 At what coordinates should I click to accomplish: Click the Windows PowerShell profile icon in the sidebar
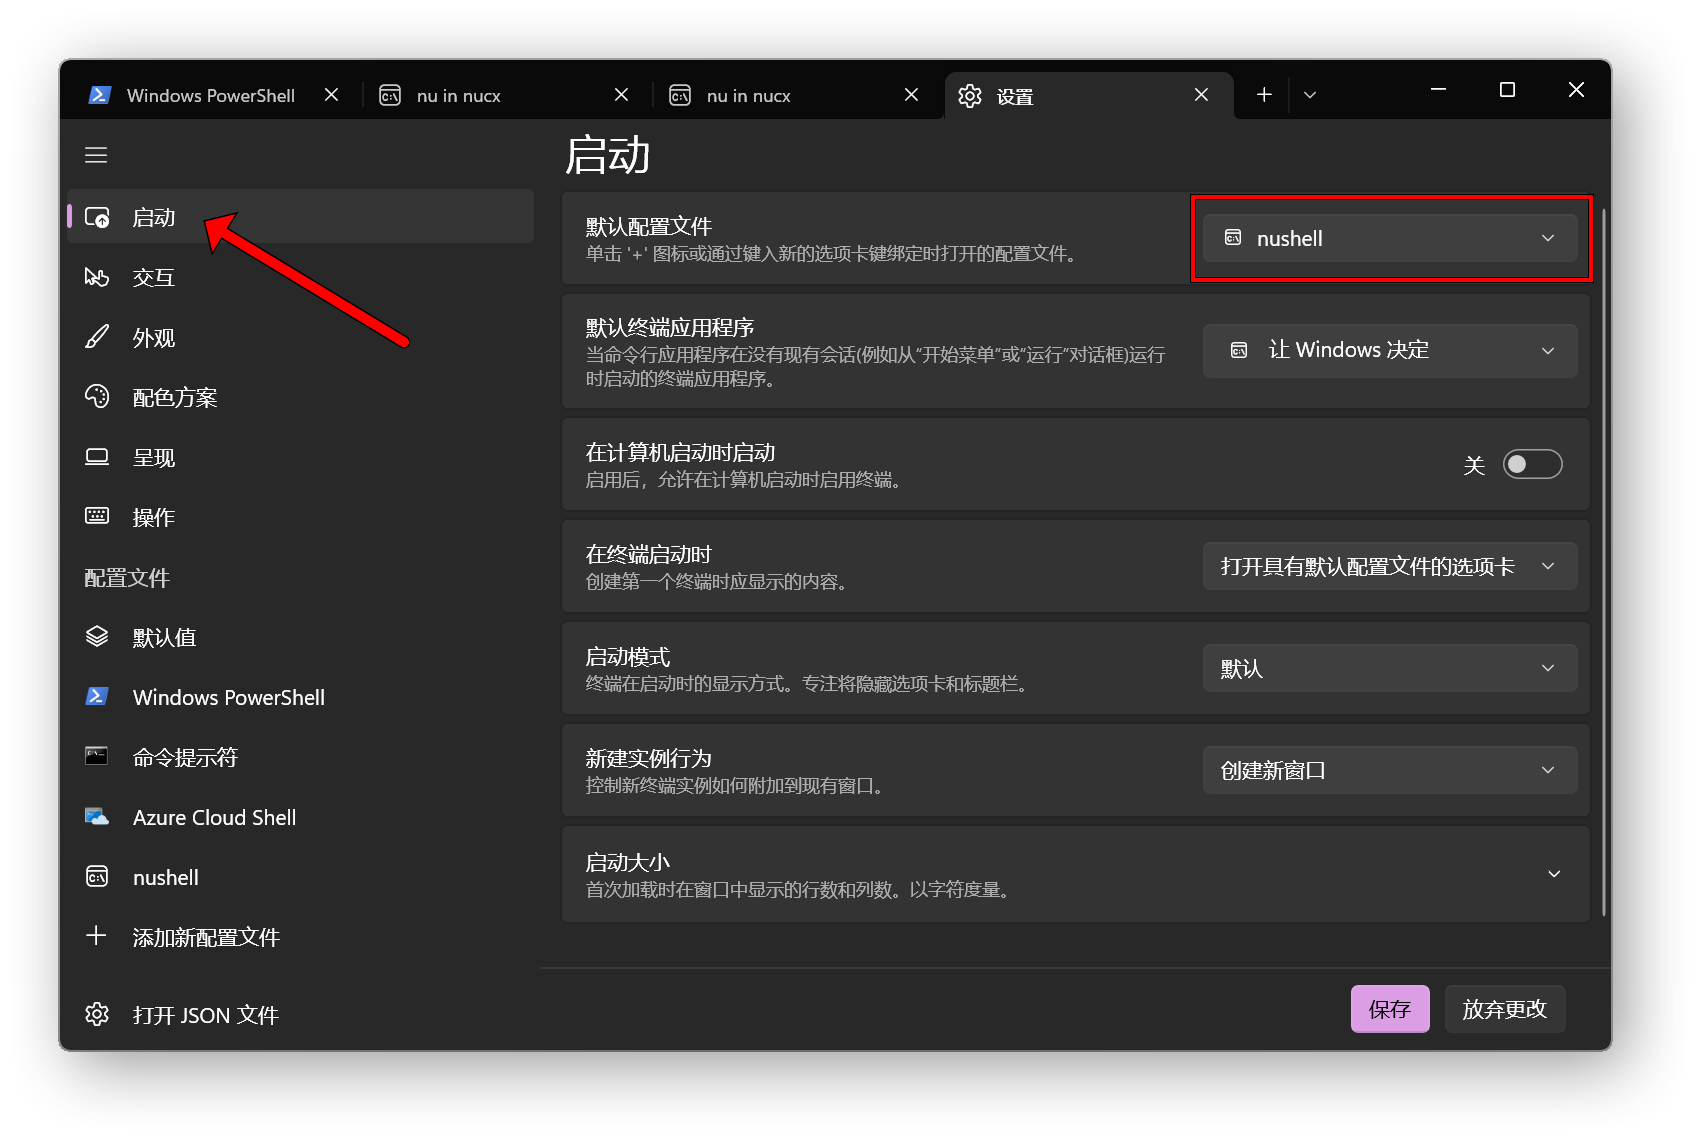coord(97,696)
